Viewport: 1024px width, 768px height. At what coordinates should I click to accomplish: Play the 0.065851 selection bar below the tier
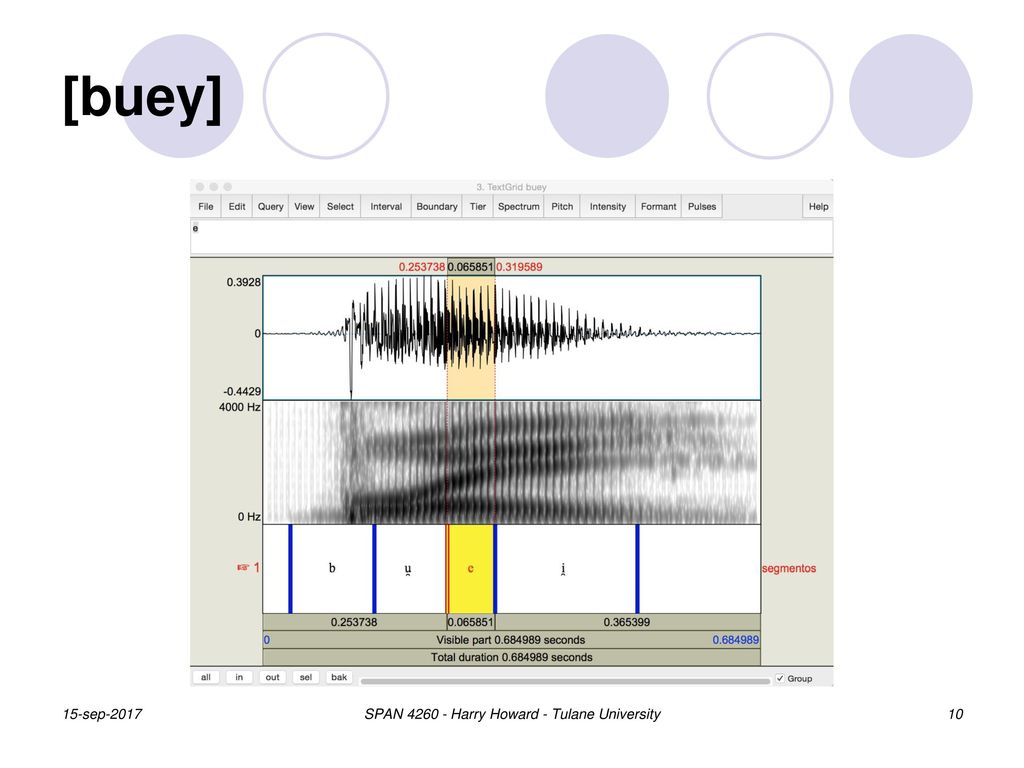pos(470,622)
